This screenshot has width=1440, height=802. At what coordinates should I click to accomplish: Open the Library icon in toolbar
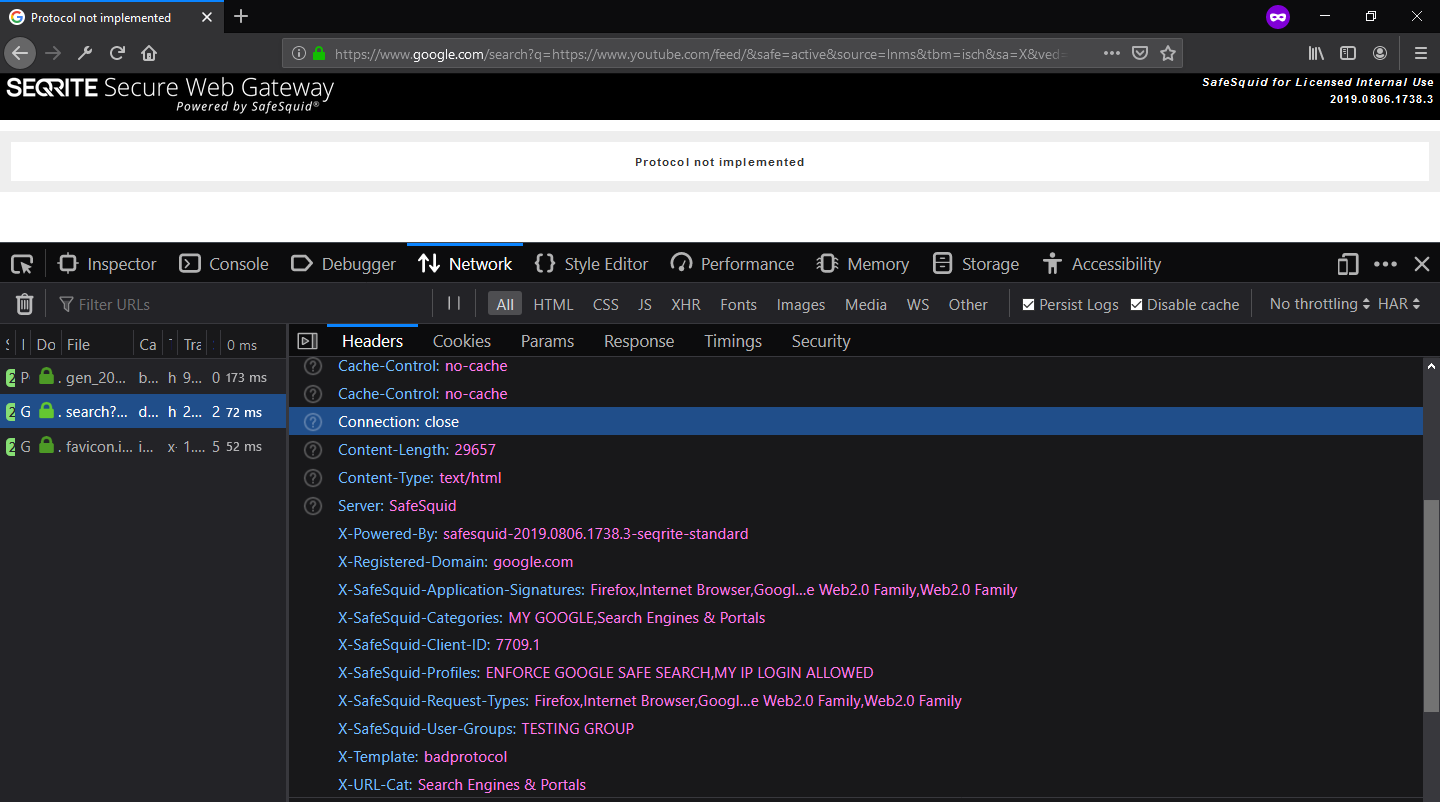(1316, 53)
